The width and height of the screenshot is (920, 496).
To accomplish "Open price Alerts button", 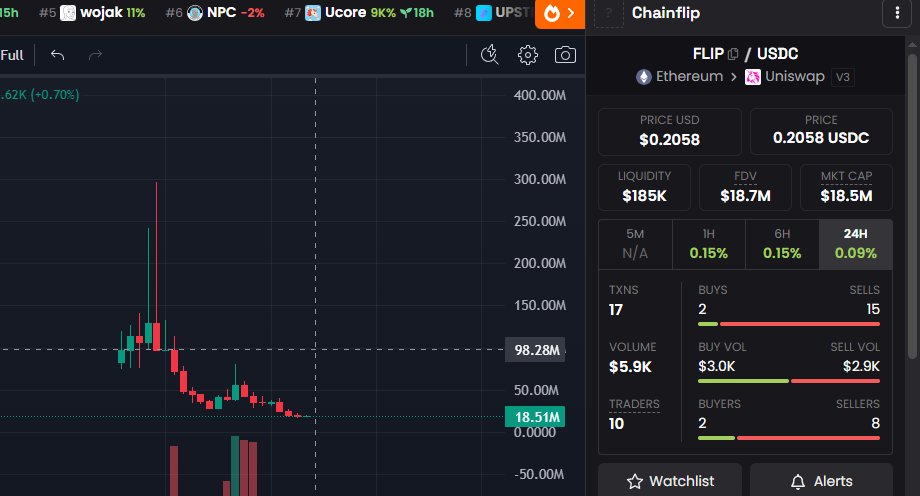I will pos(821,481).
